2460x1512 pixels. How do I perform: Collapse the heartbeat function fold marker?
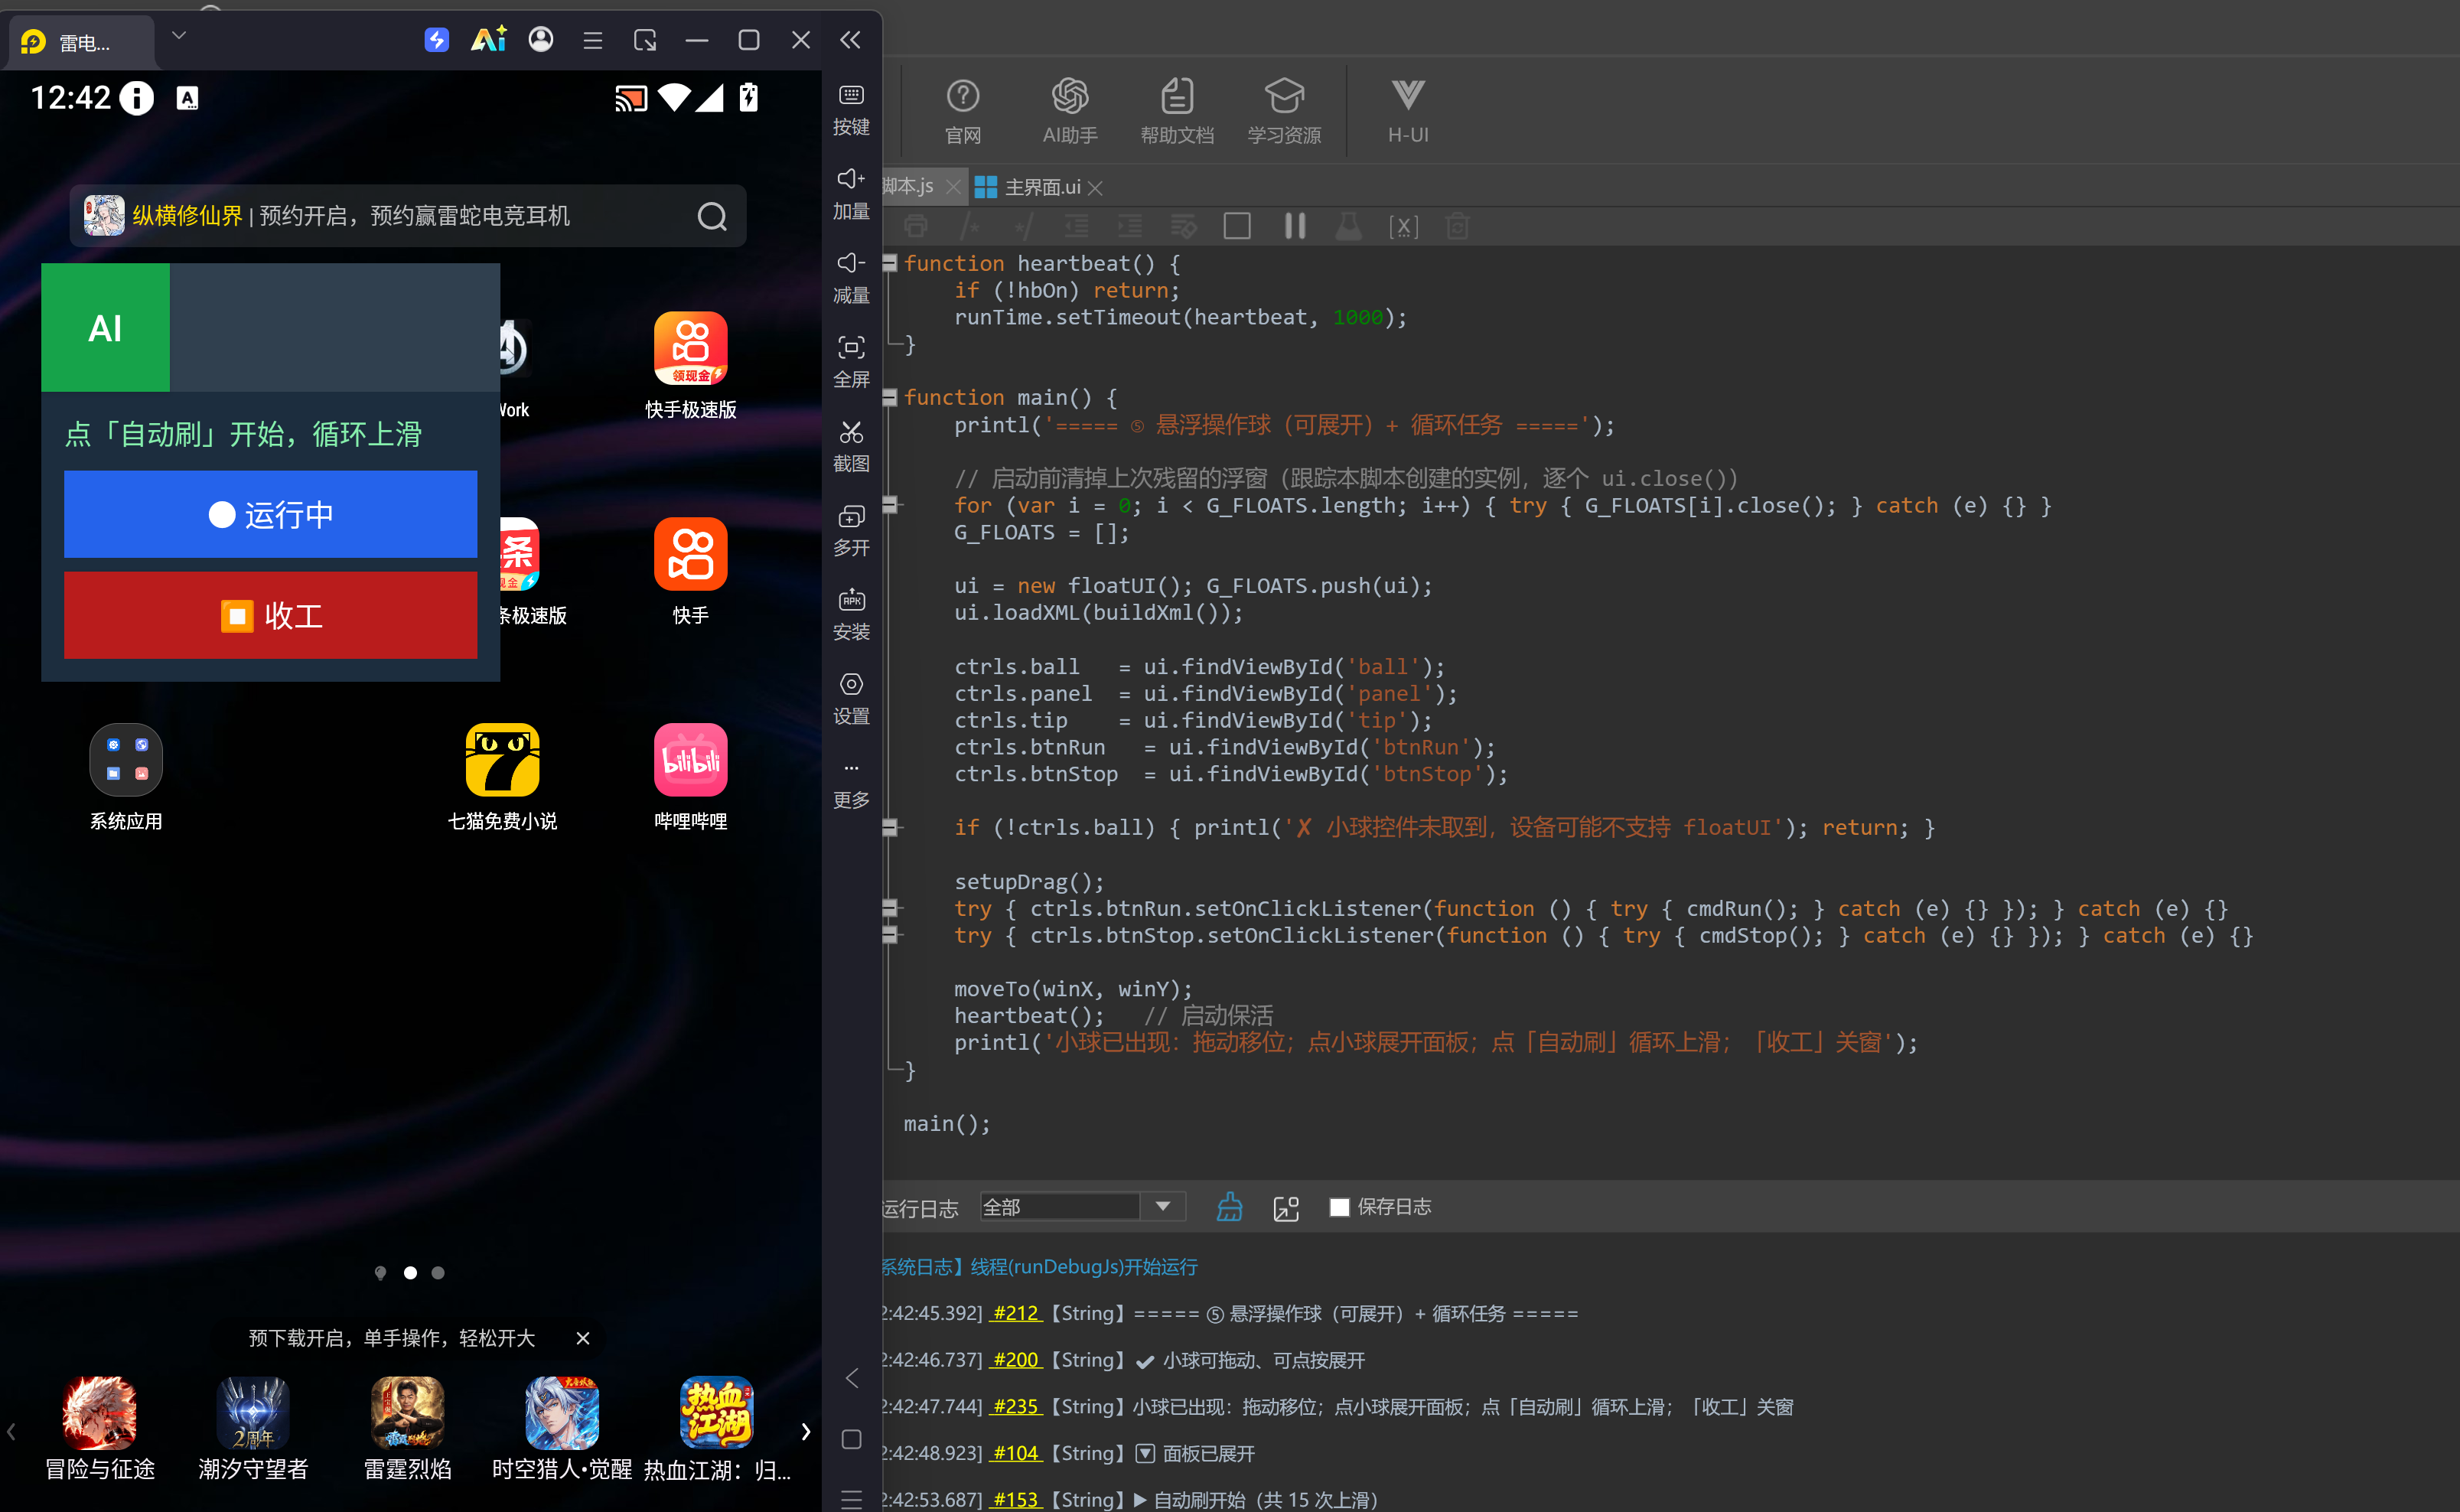(x=889, y=263)
